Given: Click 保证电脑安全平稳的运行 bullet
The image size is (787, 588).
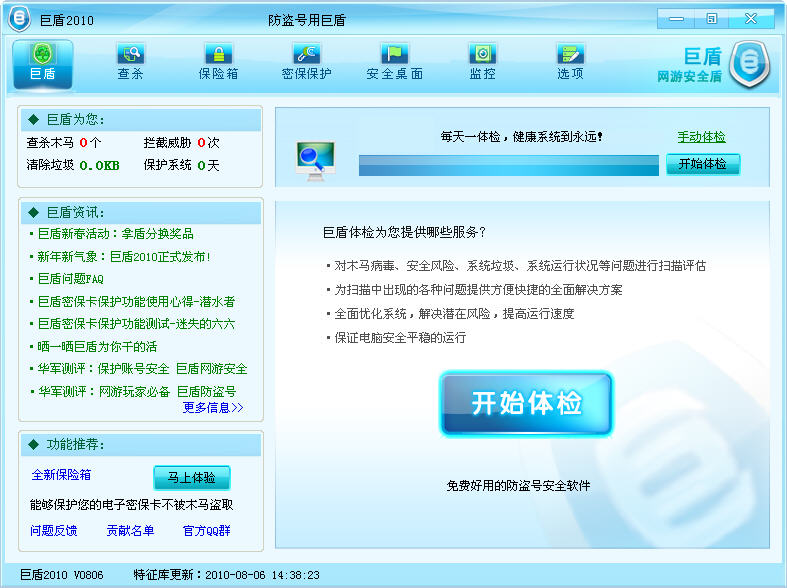Looking at the screenshot, I should click(x=400, y=338).
